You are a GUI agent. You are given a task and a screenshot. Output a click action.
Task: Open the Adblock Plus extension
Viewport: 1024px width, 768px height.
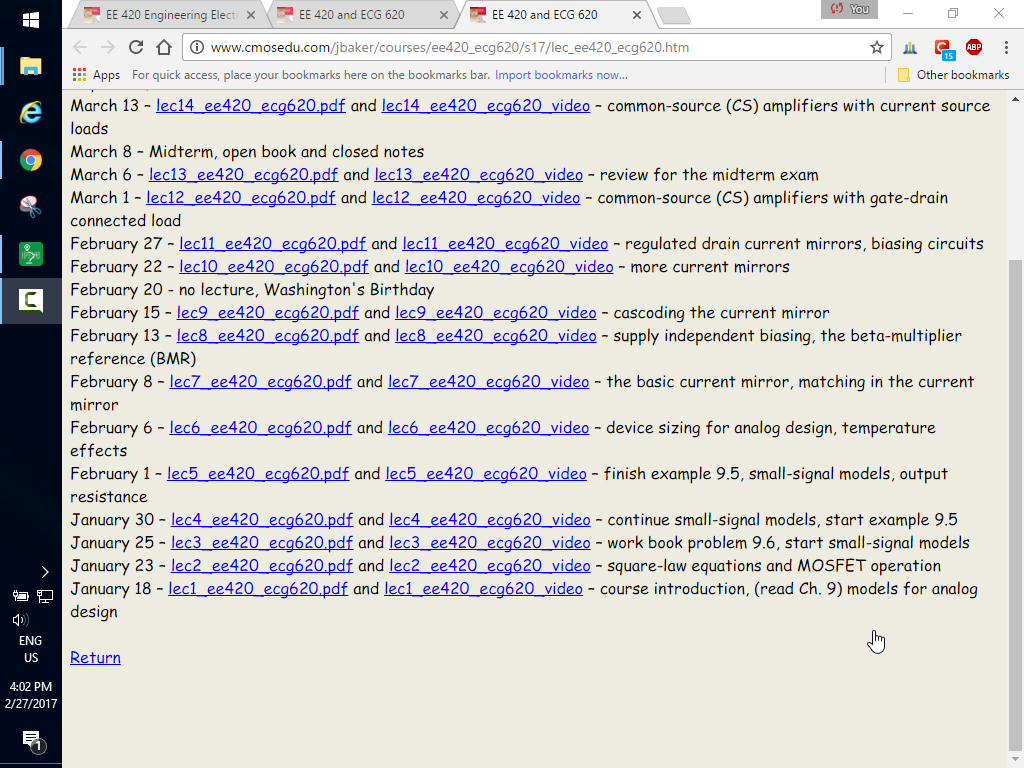coord(974,46)
